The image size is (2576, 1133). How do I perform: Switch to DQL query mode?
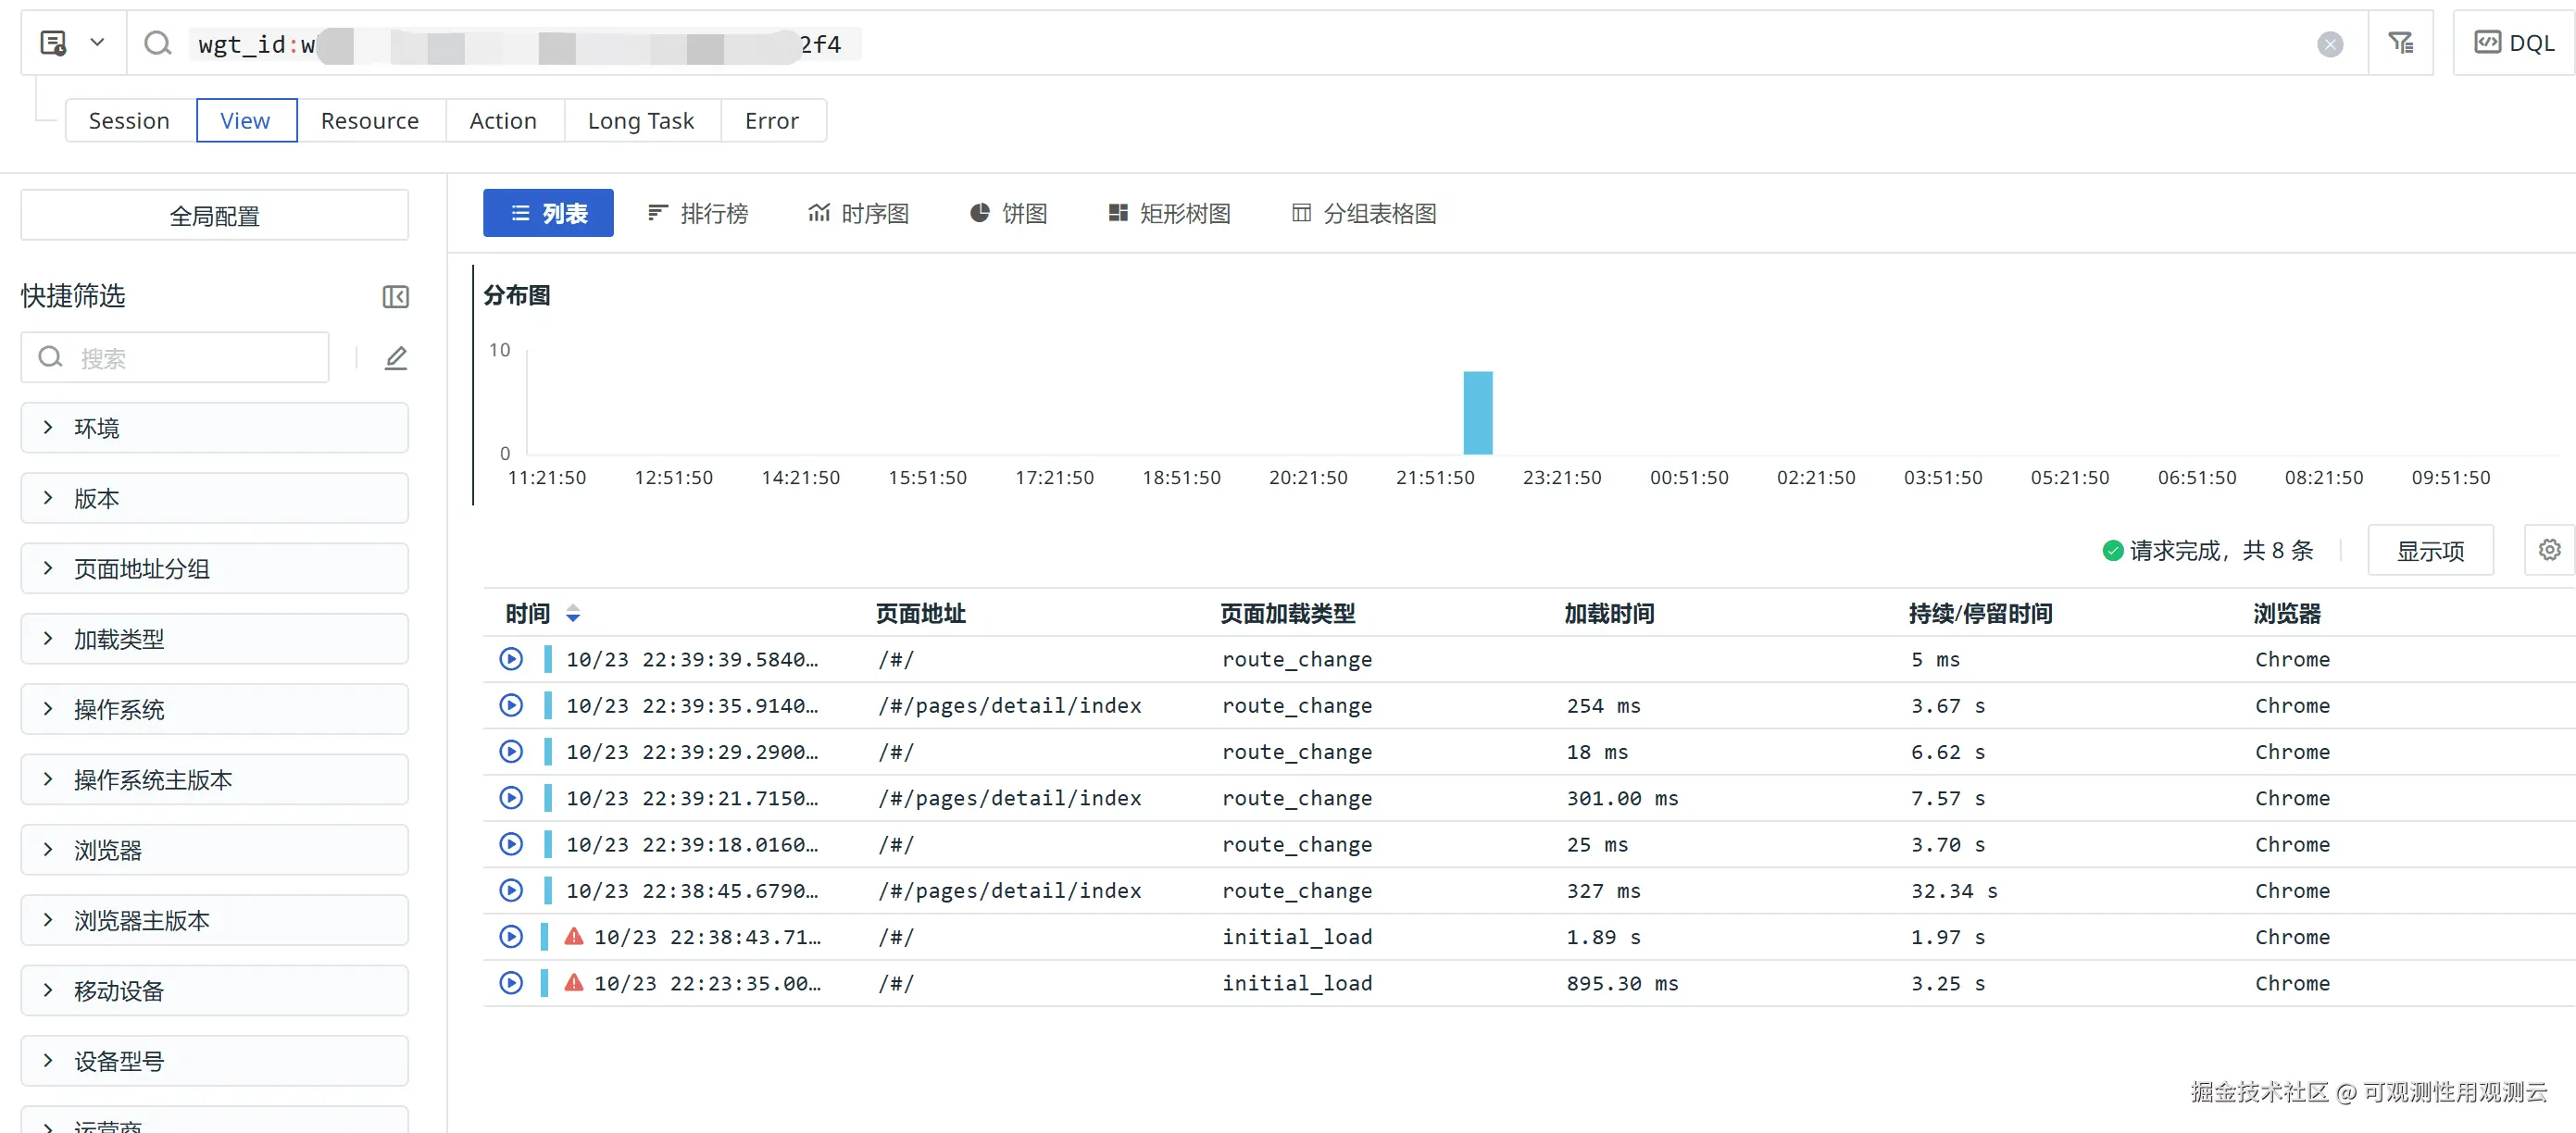(2514, 43)
